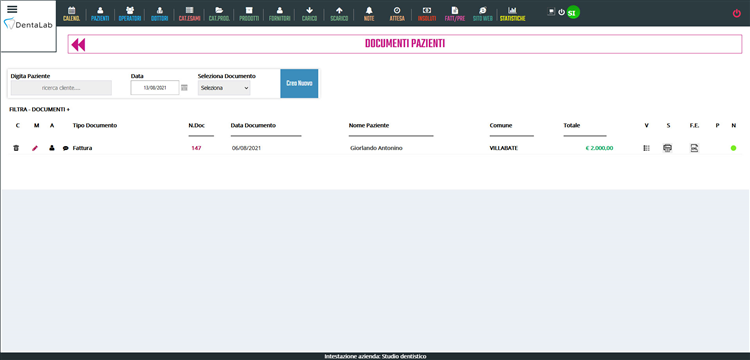Click footer Intestazione azienda: Studio dentistico
Image resolution: width=750 pixels, height=360 pixels.
tap(375, 356)
